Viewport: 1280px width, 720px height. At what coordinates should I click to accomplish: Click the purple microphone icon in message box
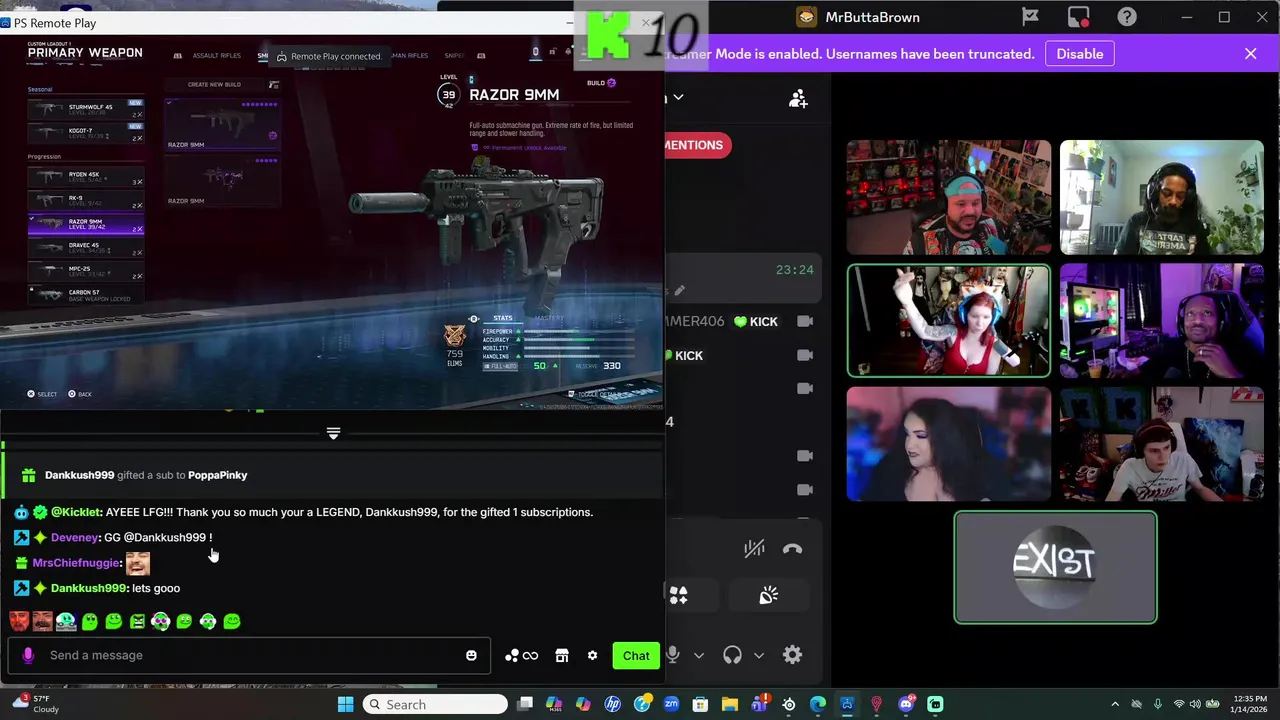click(28, 655)
